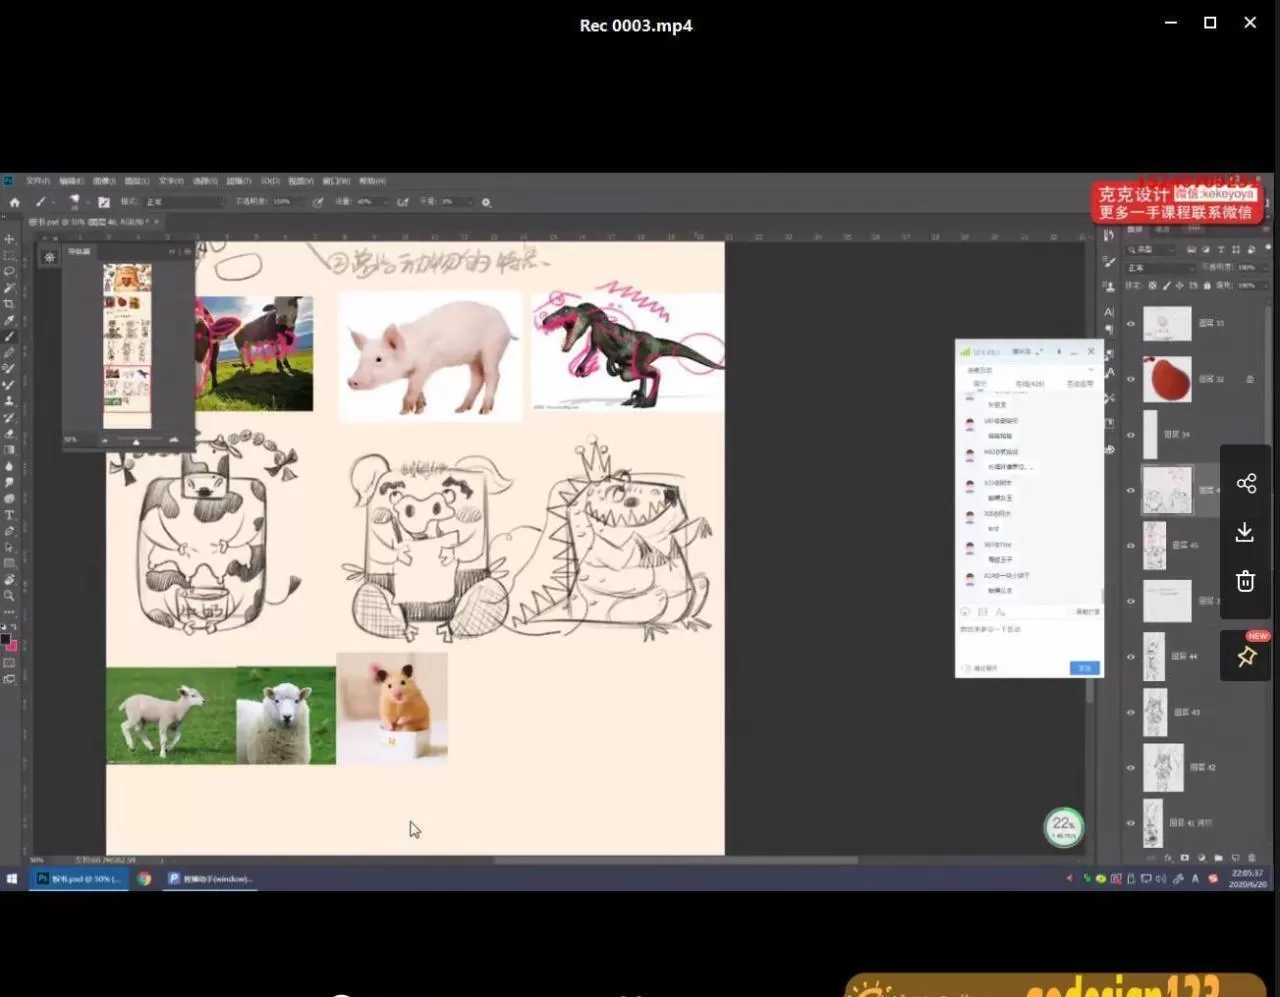Select the Lasso tool
The image size is (1280, 997).
click(x=9, y=271)
